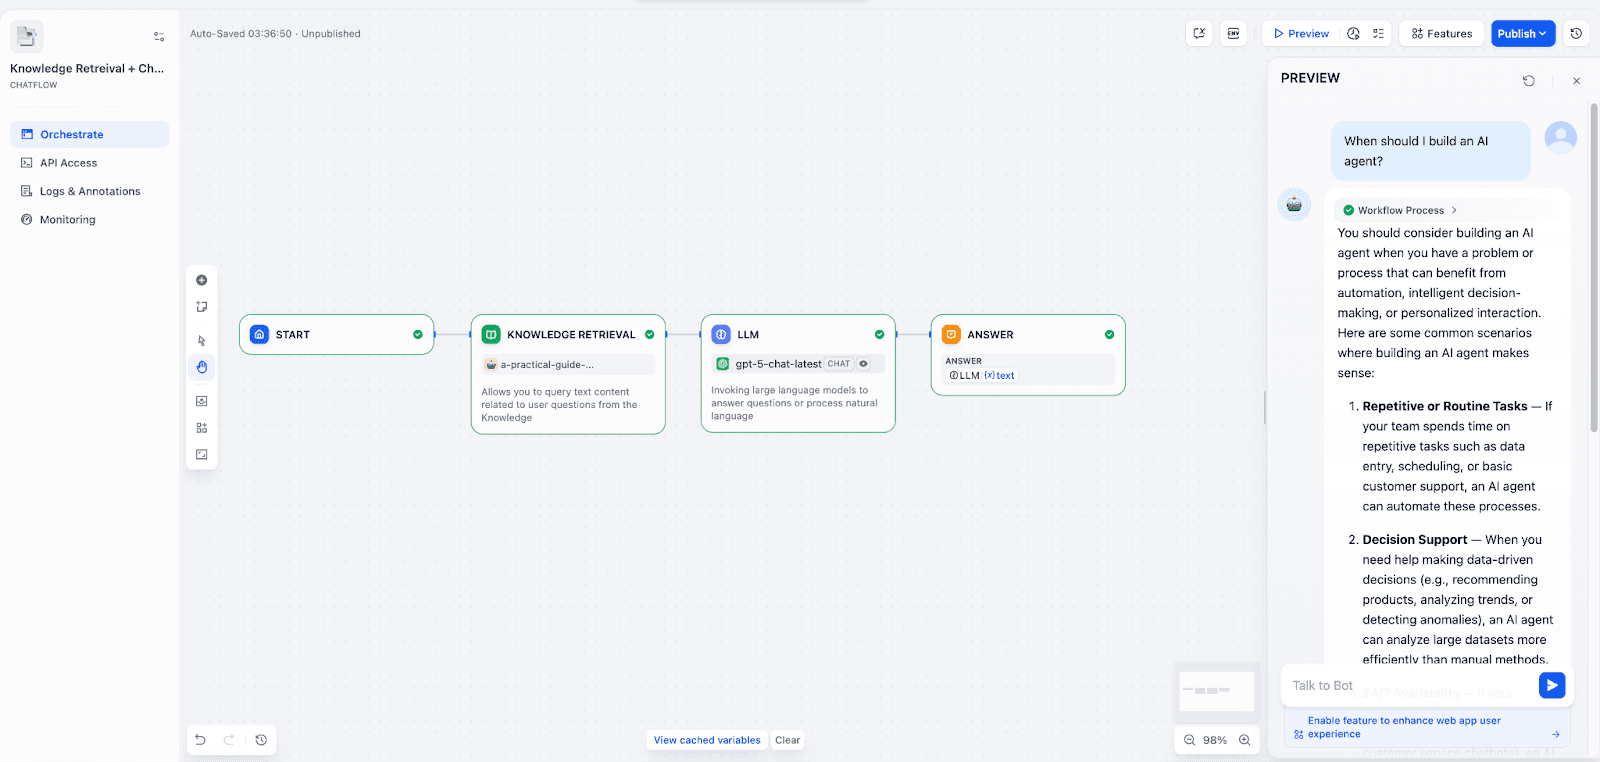Click the zoom in magnifier icon

click(x=1245, y=740)
